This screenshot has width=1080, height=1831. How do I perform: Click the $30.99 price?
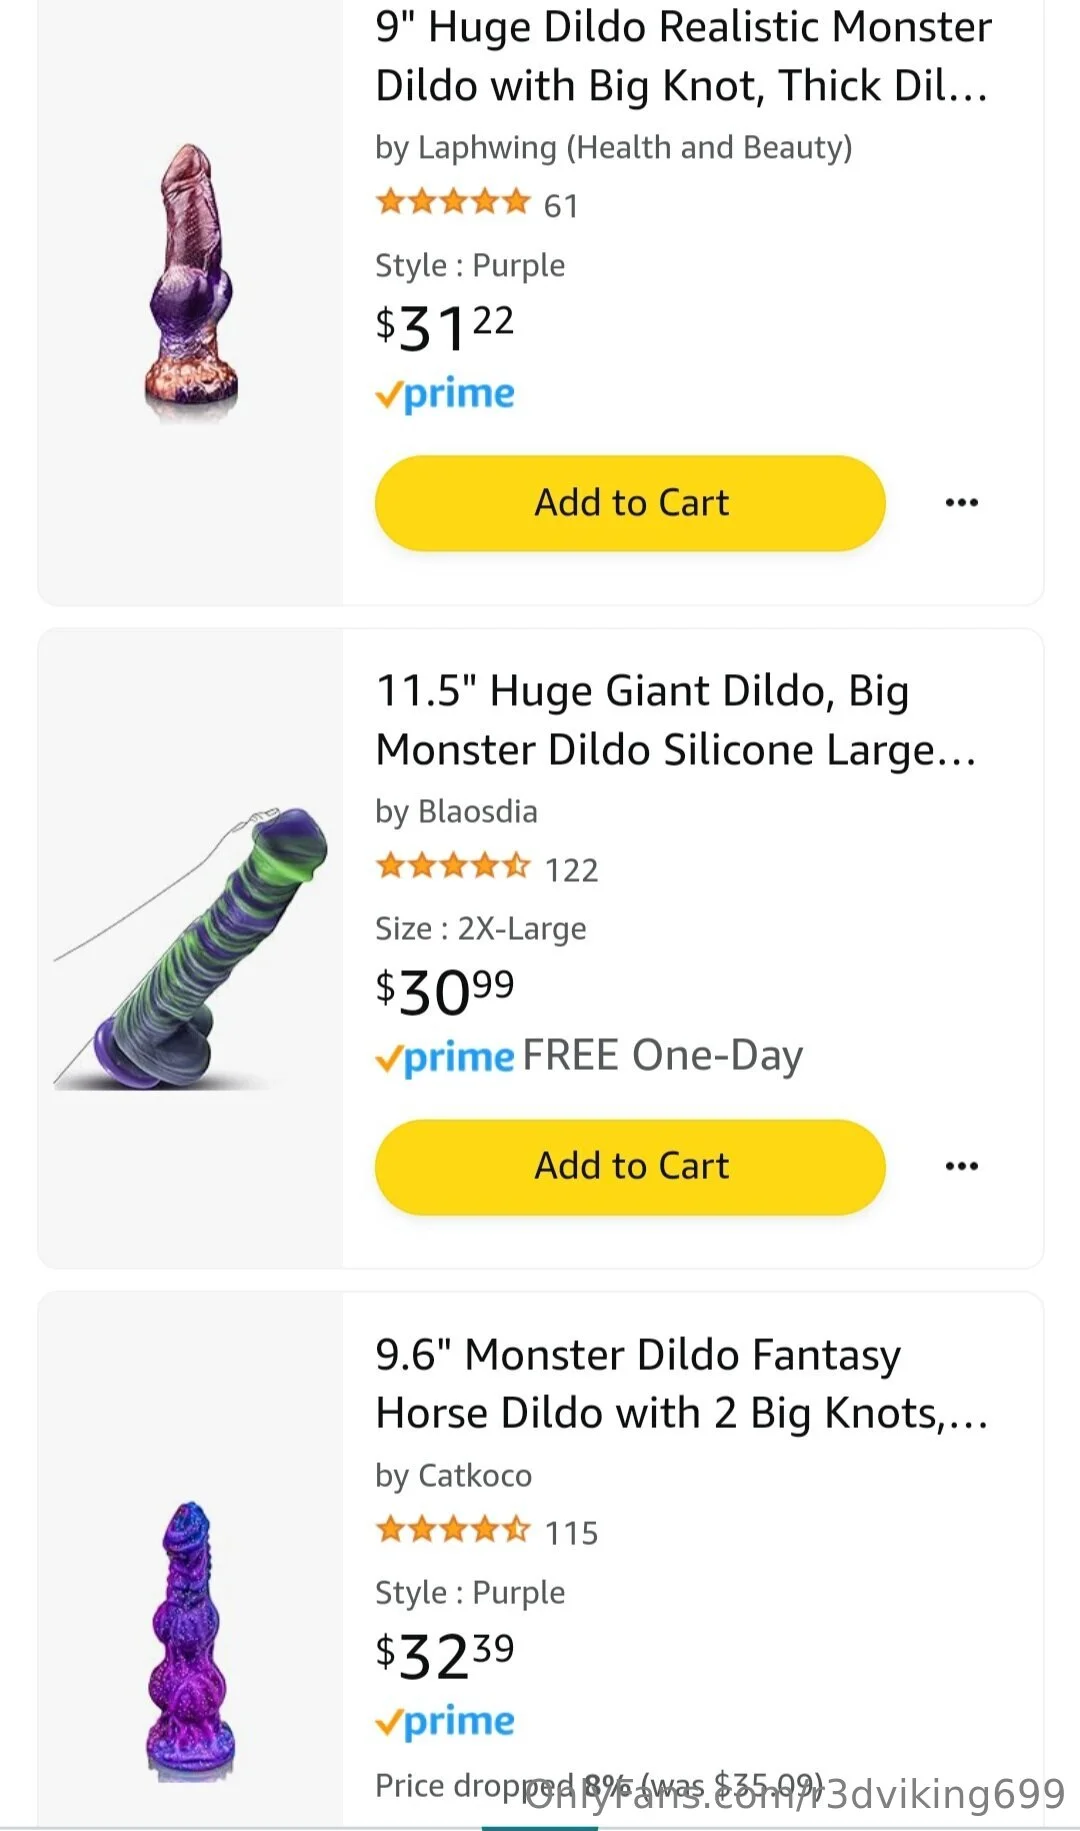coord(445,991)
